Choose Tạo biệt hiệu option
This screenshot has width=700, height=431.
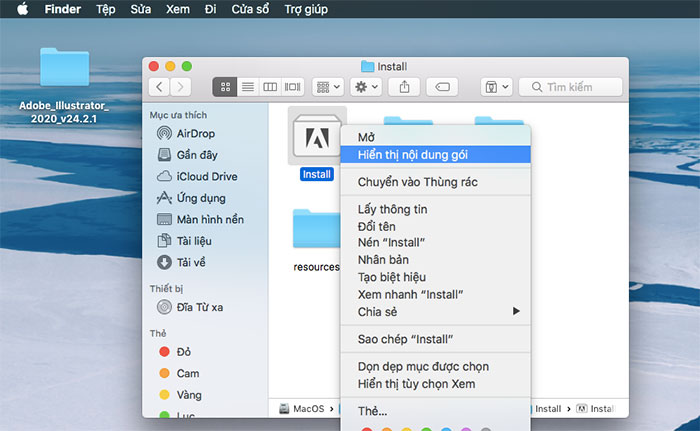pyautogui.click(x=435, y=277)
